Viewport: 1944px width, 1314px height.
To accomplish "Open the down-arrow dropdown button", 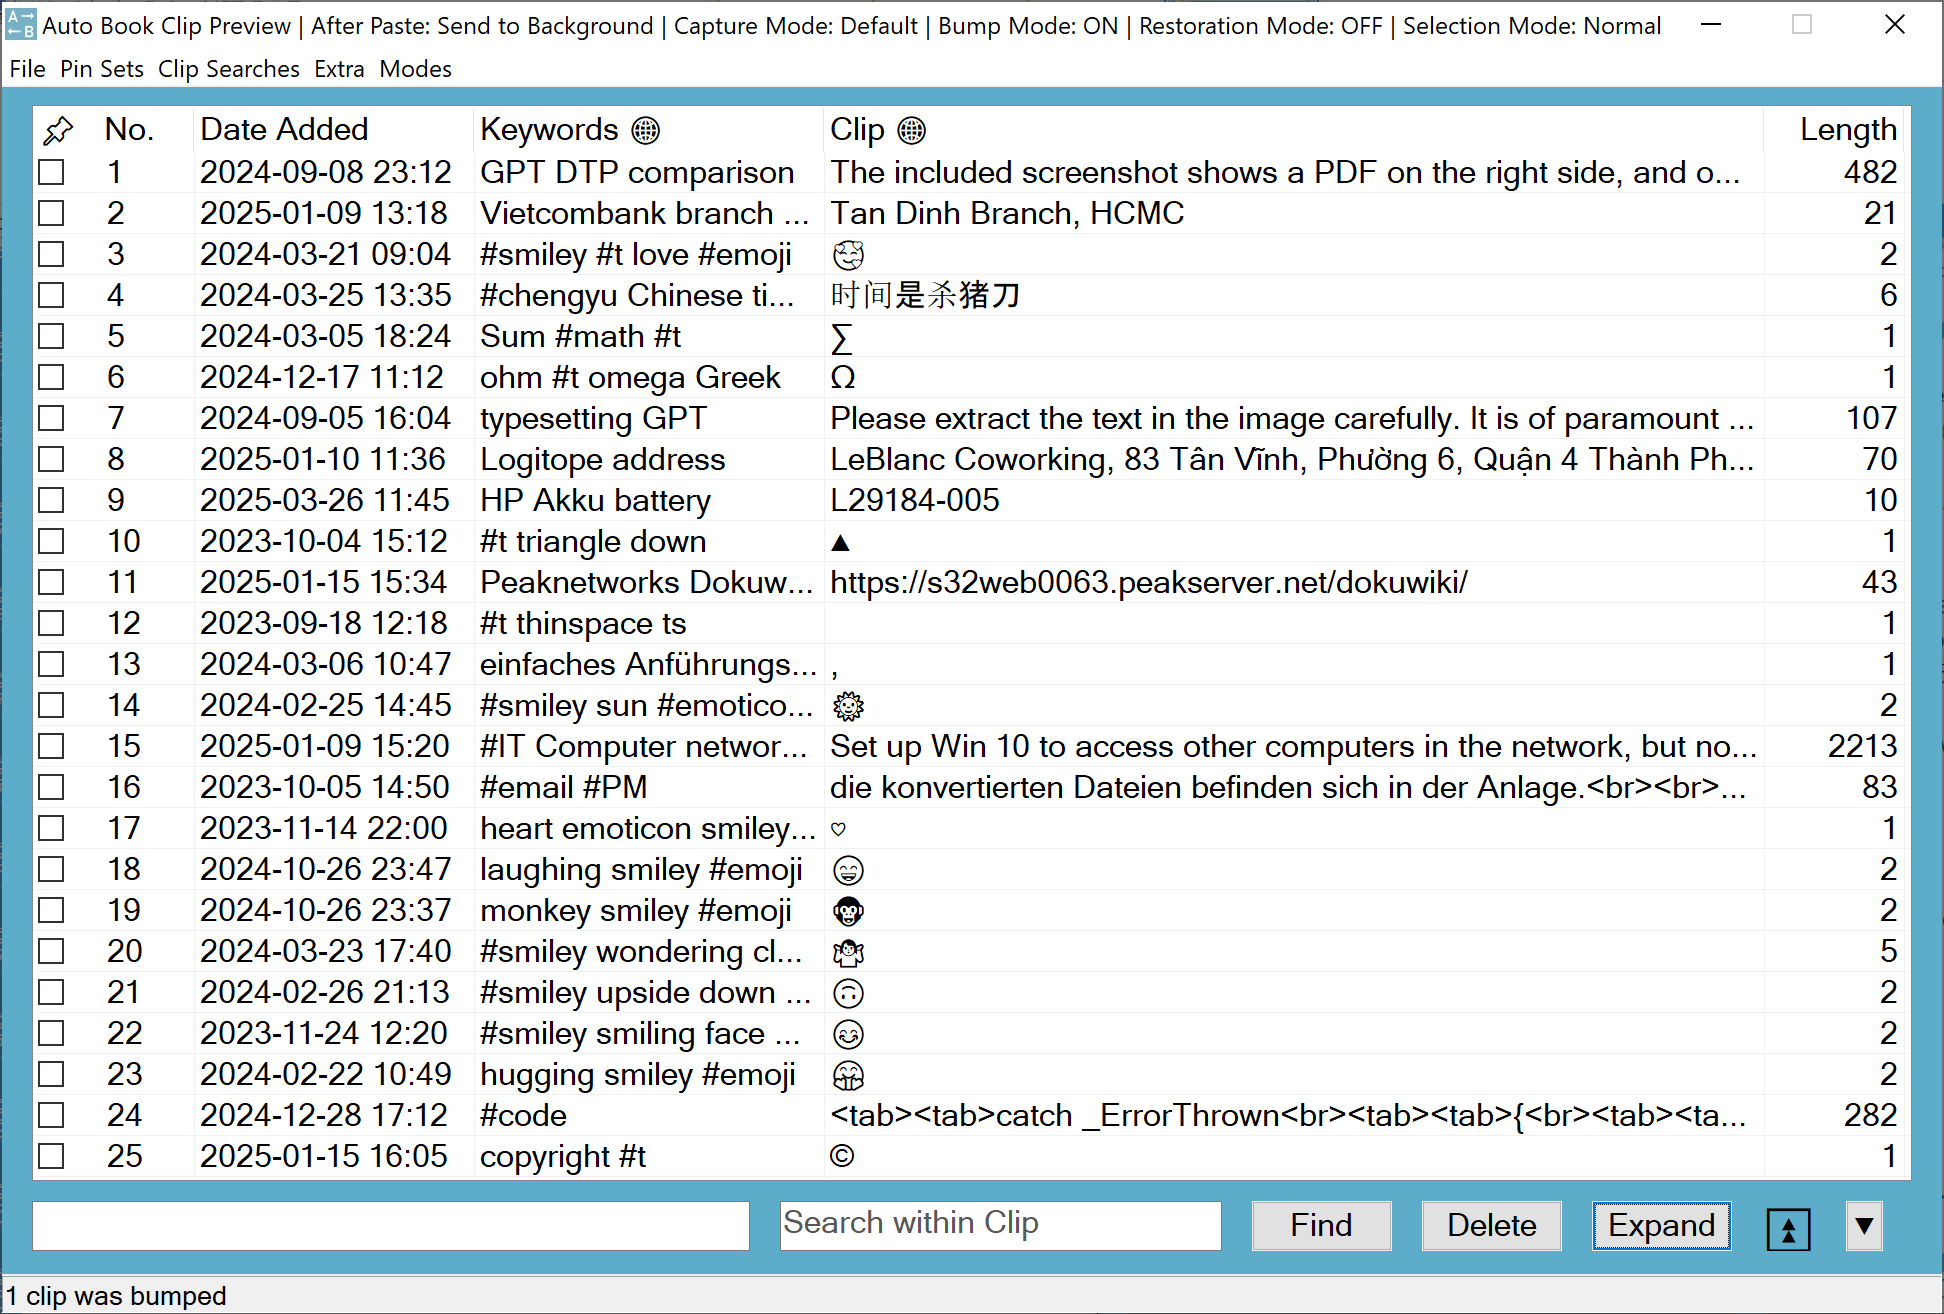I will [x=1864, y=1226].
